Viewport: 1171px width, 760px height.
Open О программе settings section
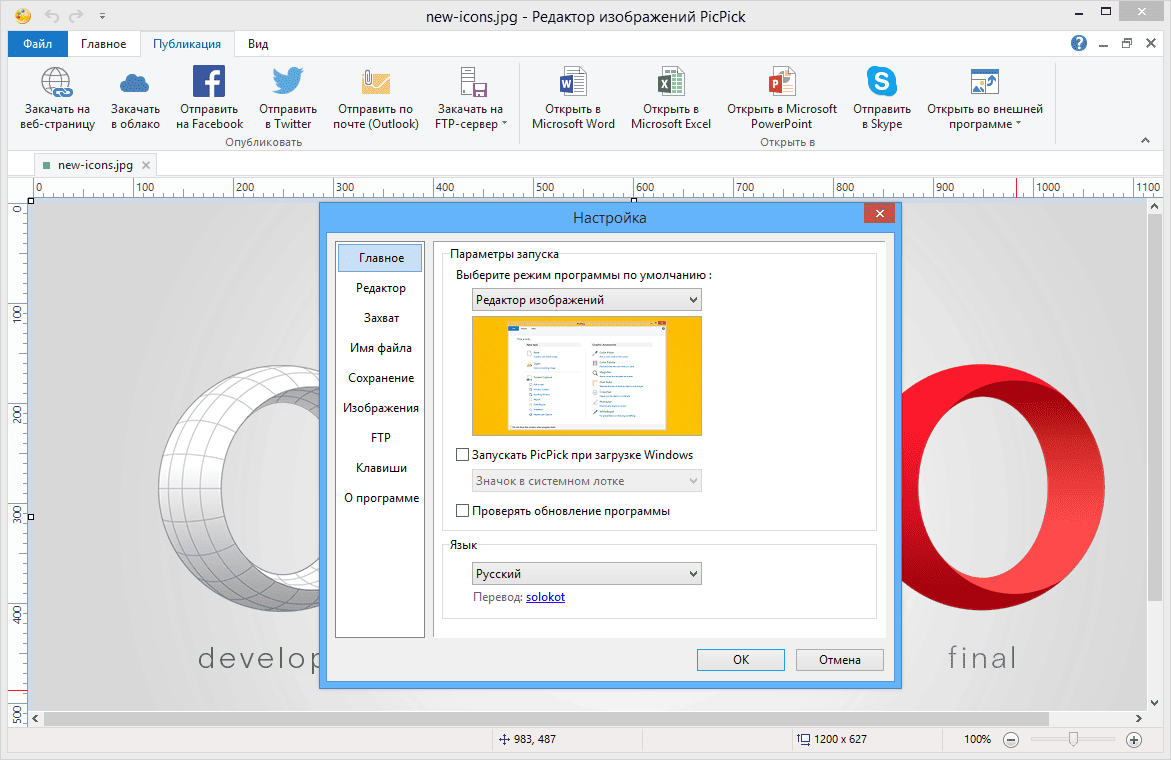381,498
